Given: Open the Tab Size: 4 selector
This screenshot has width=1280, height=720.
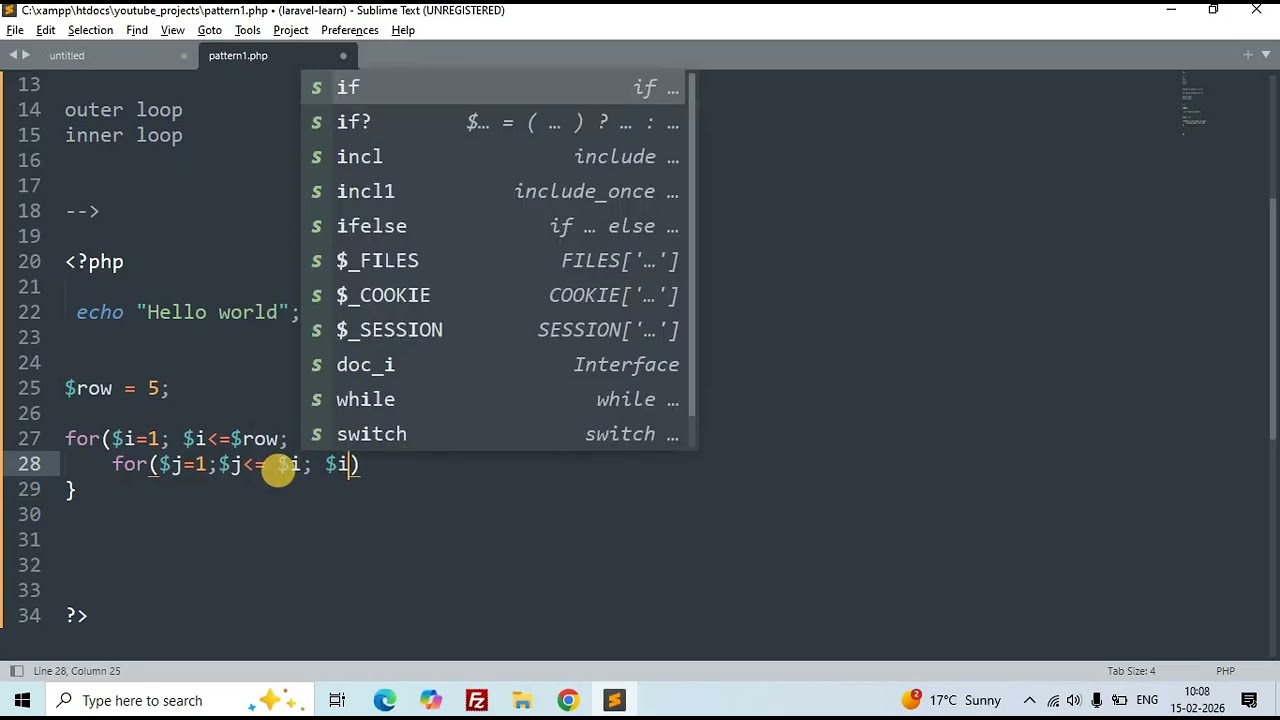Looking at the screenshot, I should pos(1131,671).
